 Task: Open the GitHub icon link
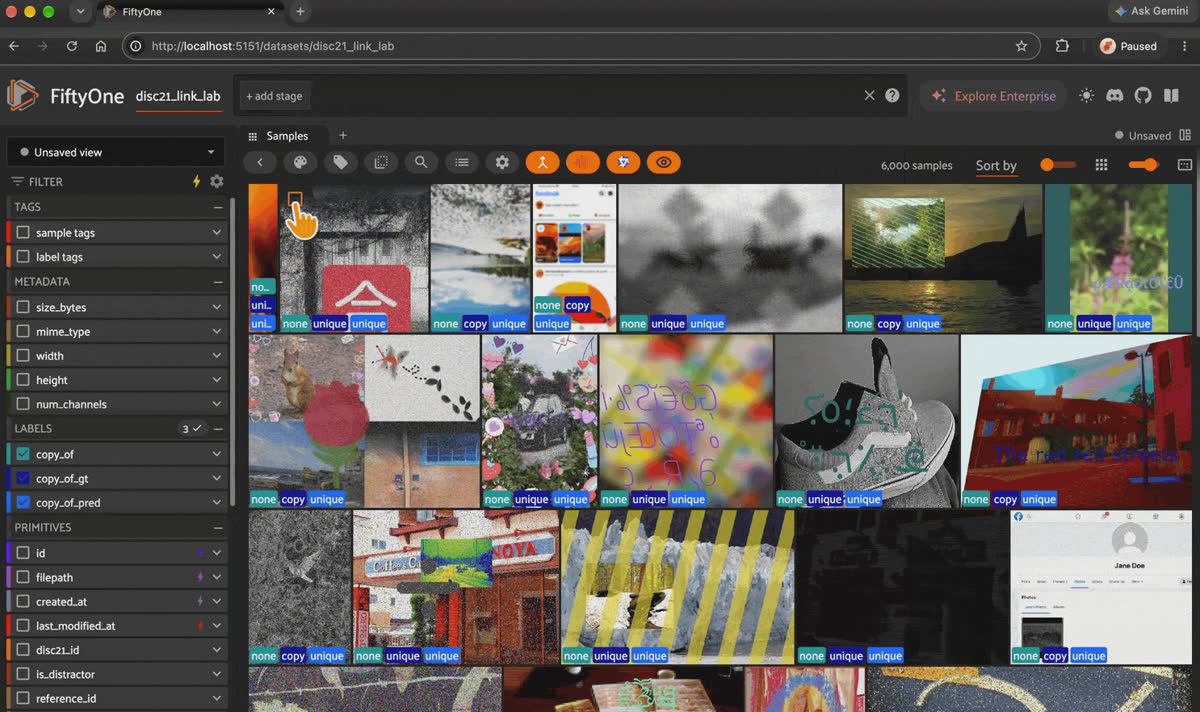click(1143, 96)
